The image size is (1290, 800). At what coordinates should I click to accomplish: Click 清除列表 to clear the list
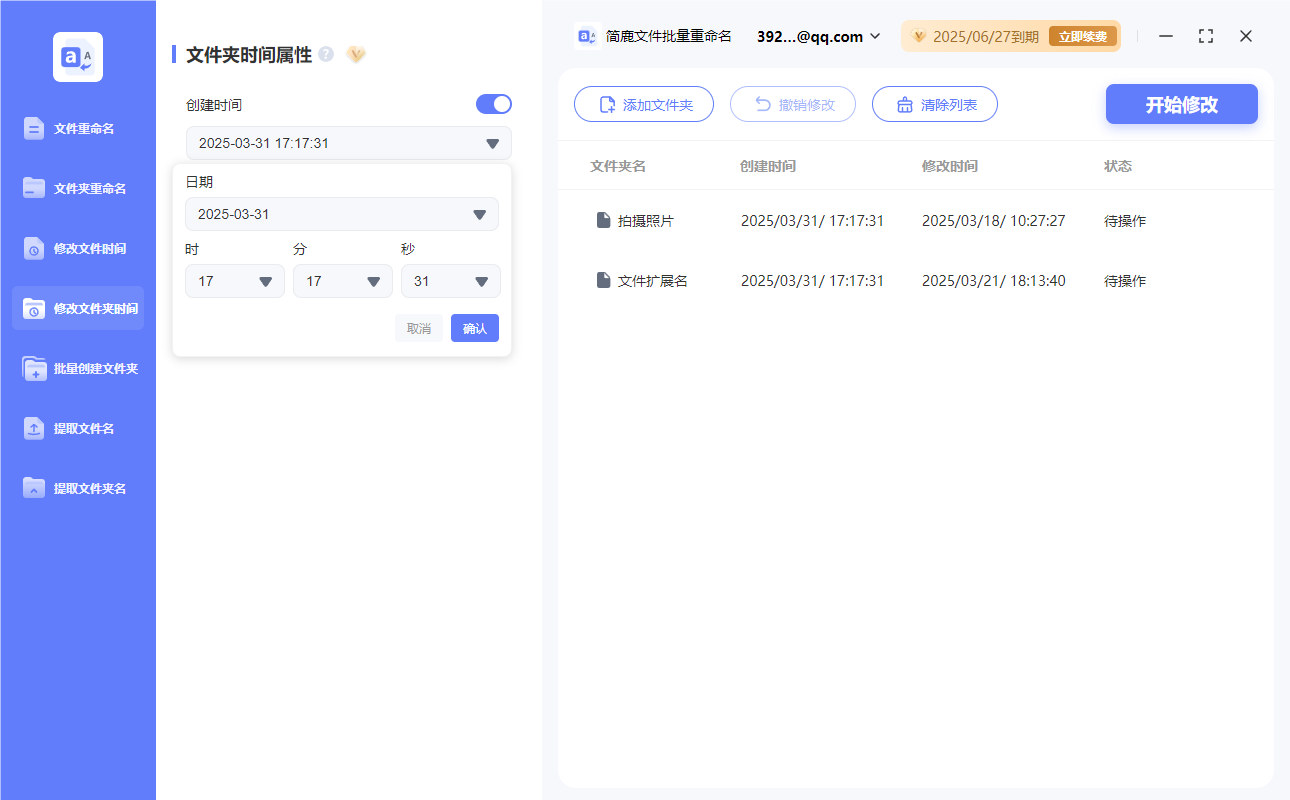tap(934, 103)
